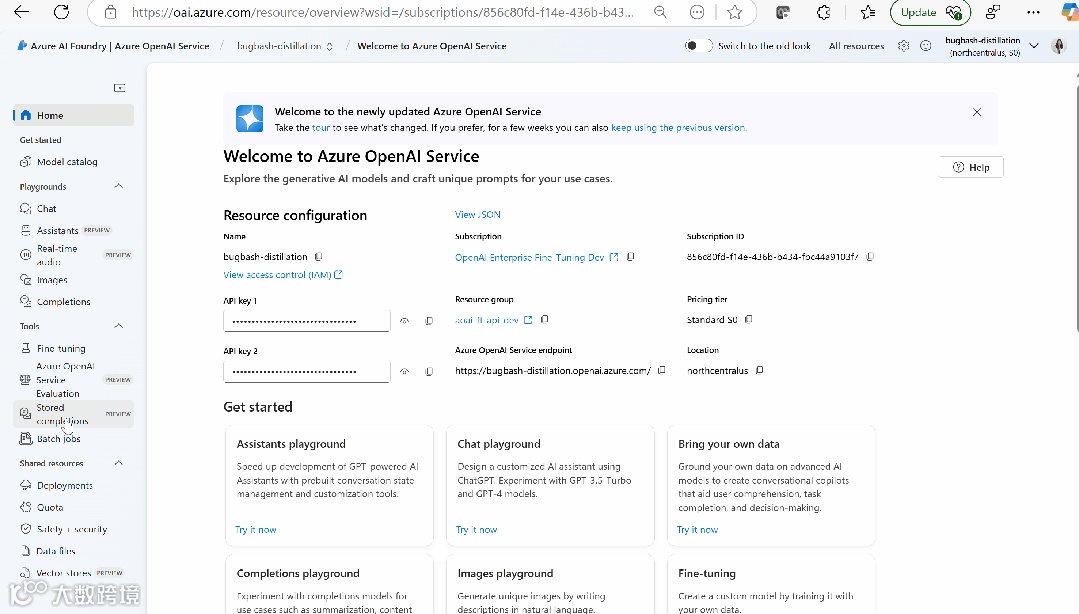Bookmark page with star icon
This screenshot has width=1079, height=614.
click(735, 12)
